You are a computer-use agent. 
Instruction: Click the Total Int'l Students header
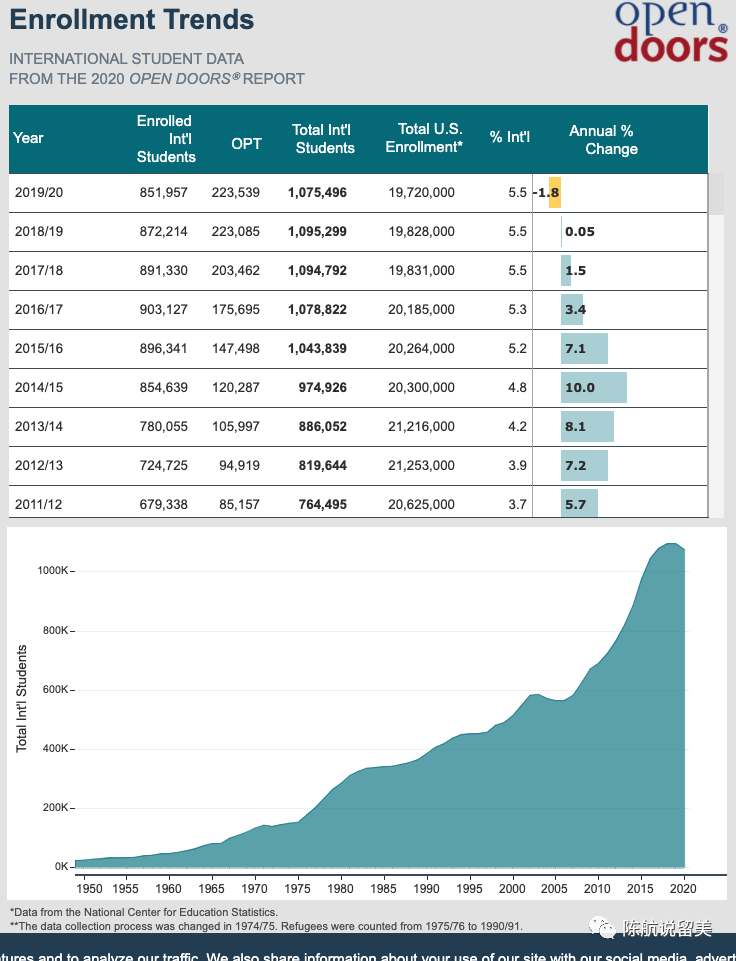pos(323,139)
